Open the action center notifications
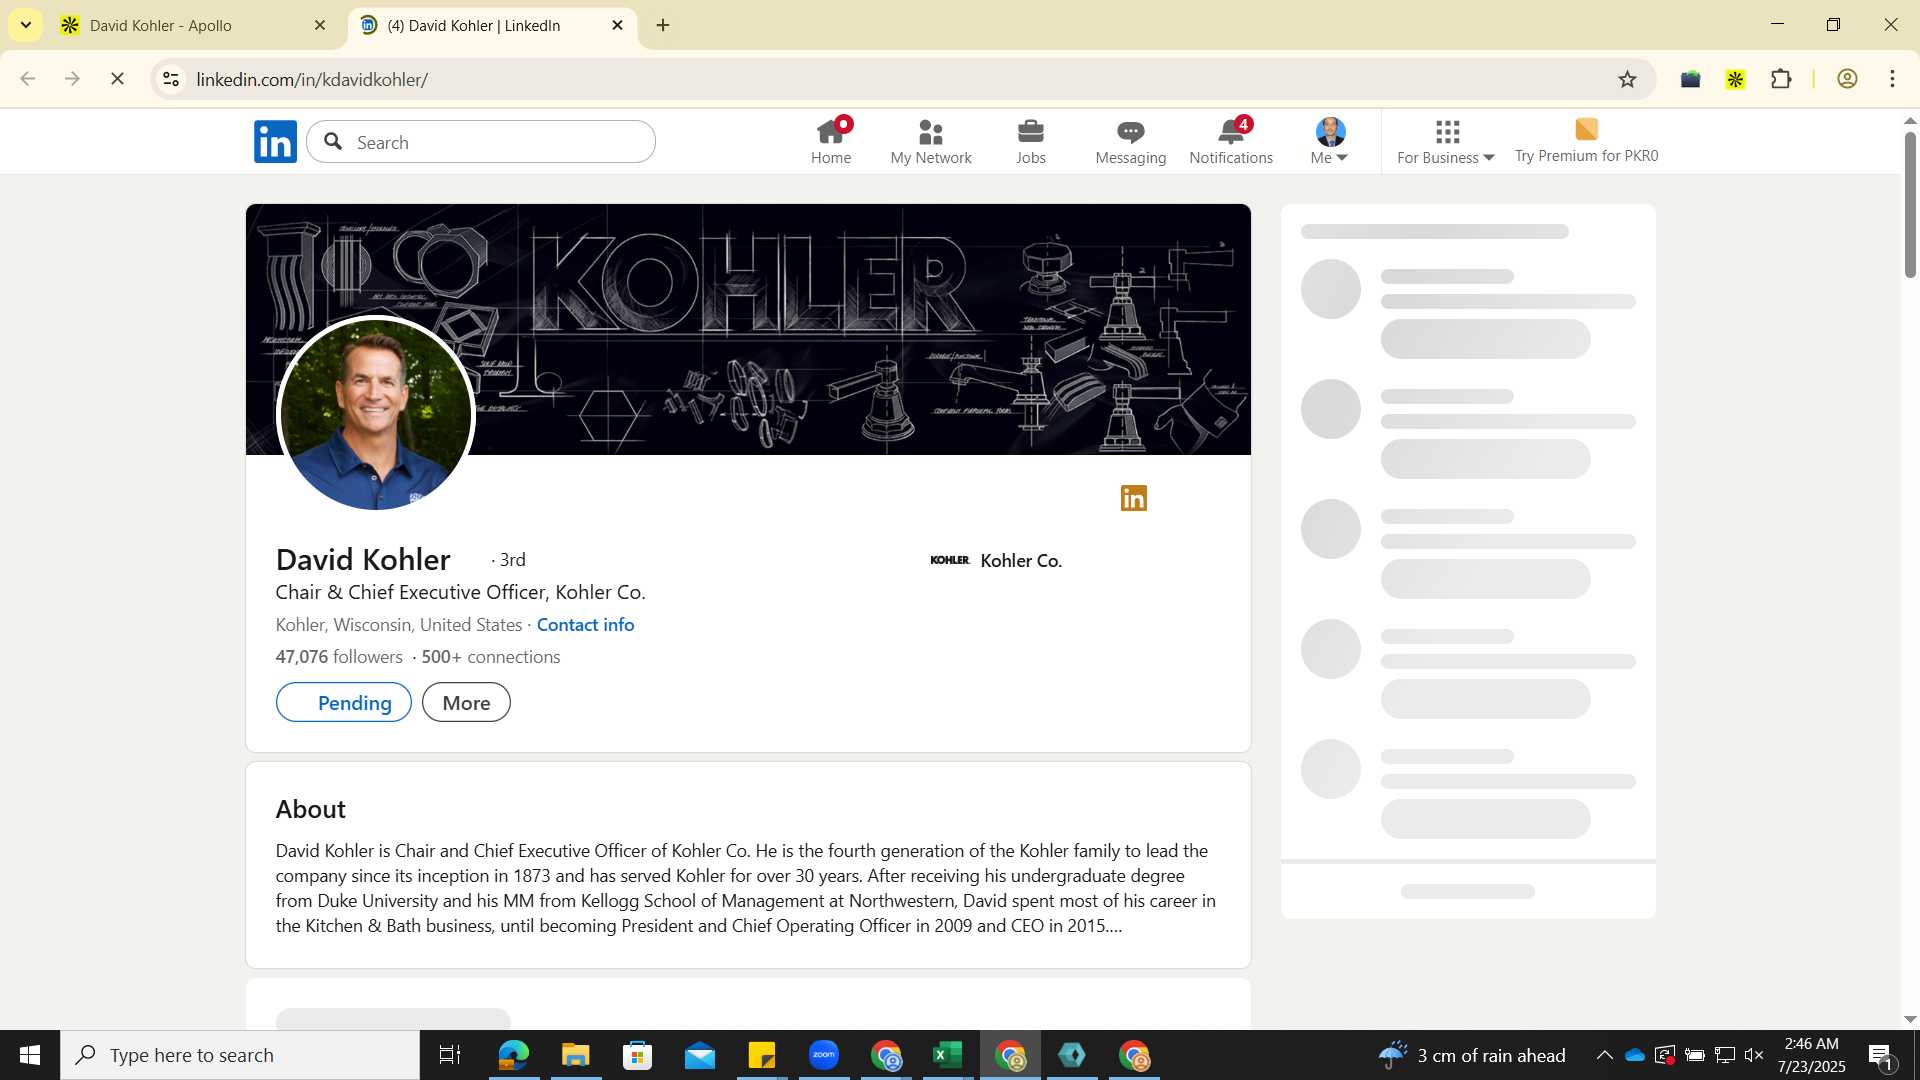Screen dimensions: 1920x1080 (1880, 1055)
